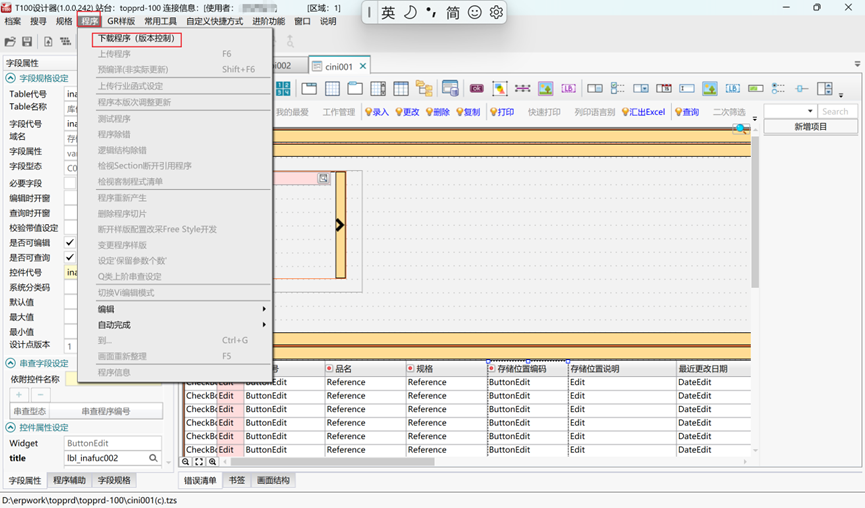Select the radio button group widget icon
This screenshot has width=865, height=508.
(778, 88)
